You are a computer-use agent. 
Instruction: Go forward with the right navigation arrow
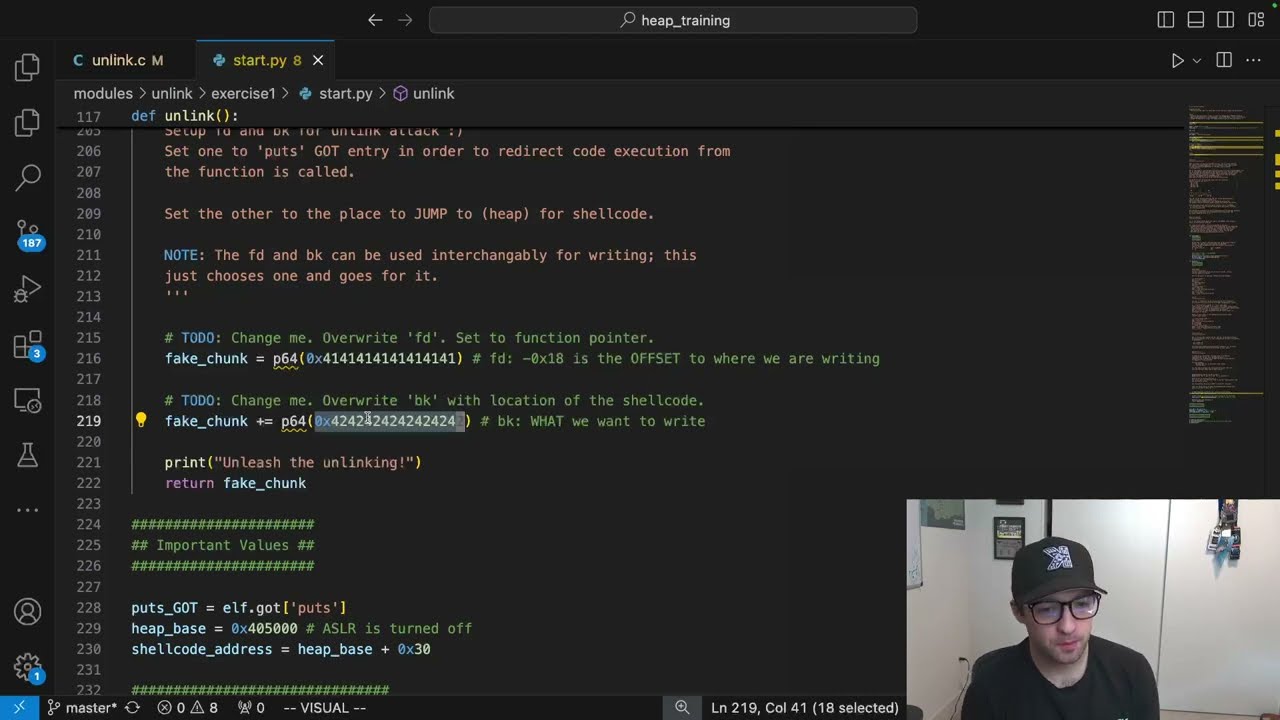(404, 20)
